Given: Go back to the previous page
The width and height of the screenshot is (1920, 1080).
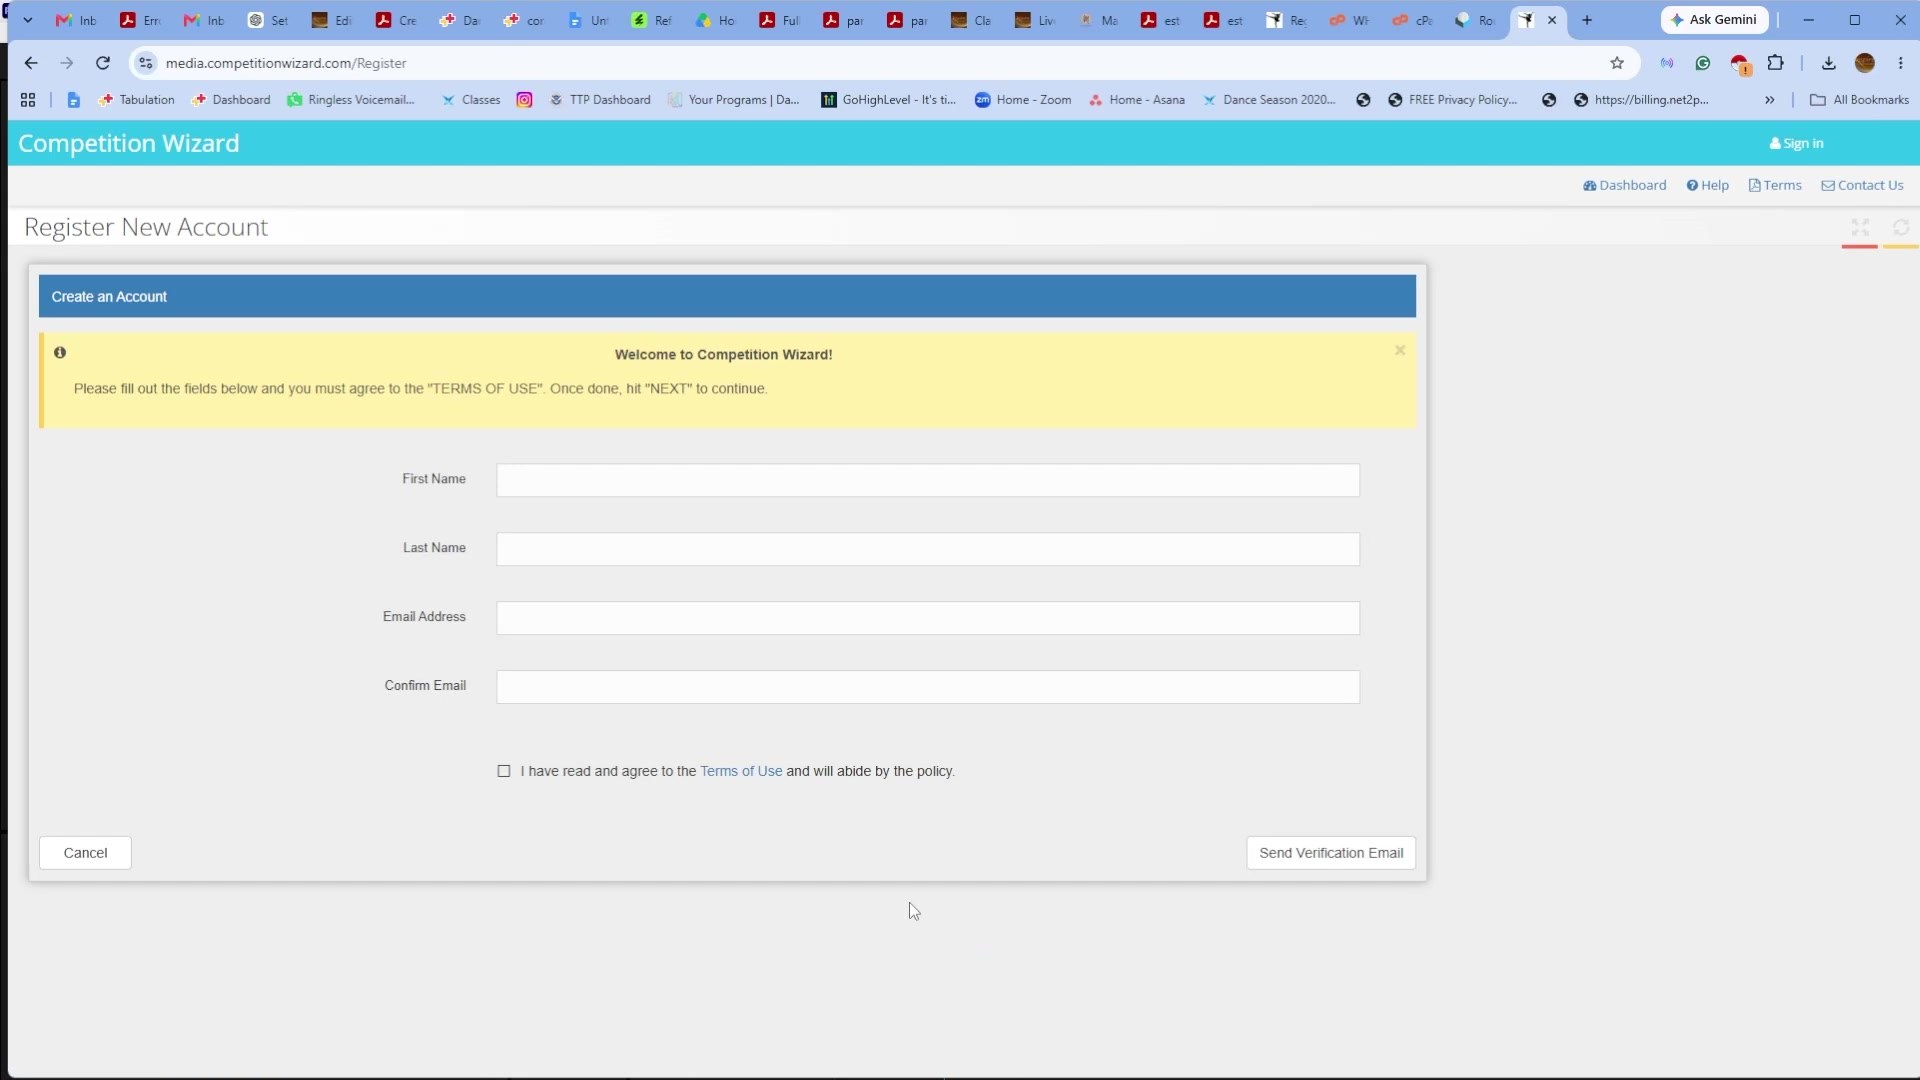Looking at the screenshot, I should [31, 63].
